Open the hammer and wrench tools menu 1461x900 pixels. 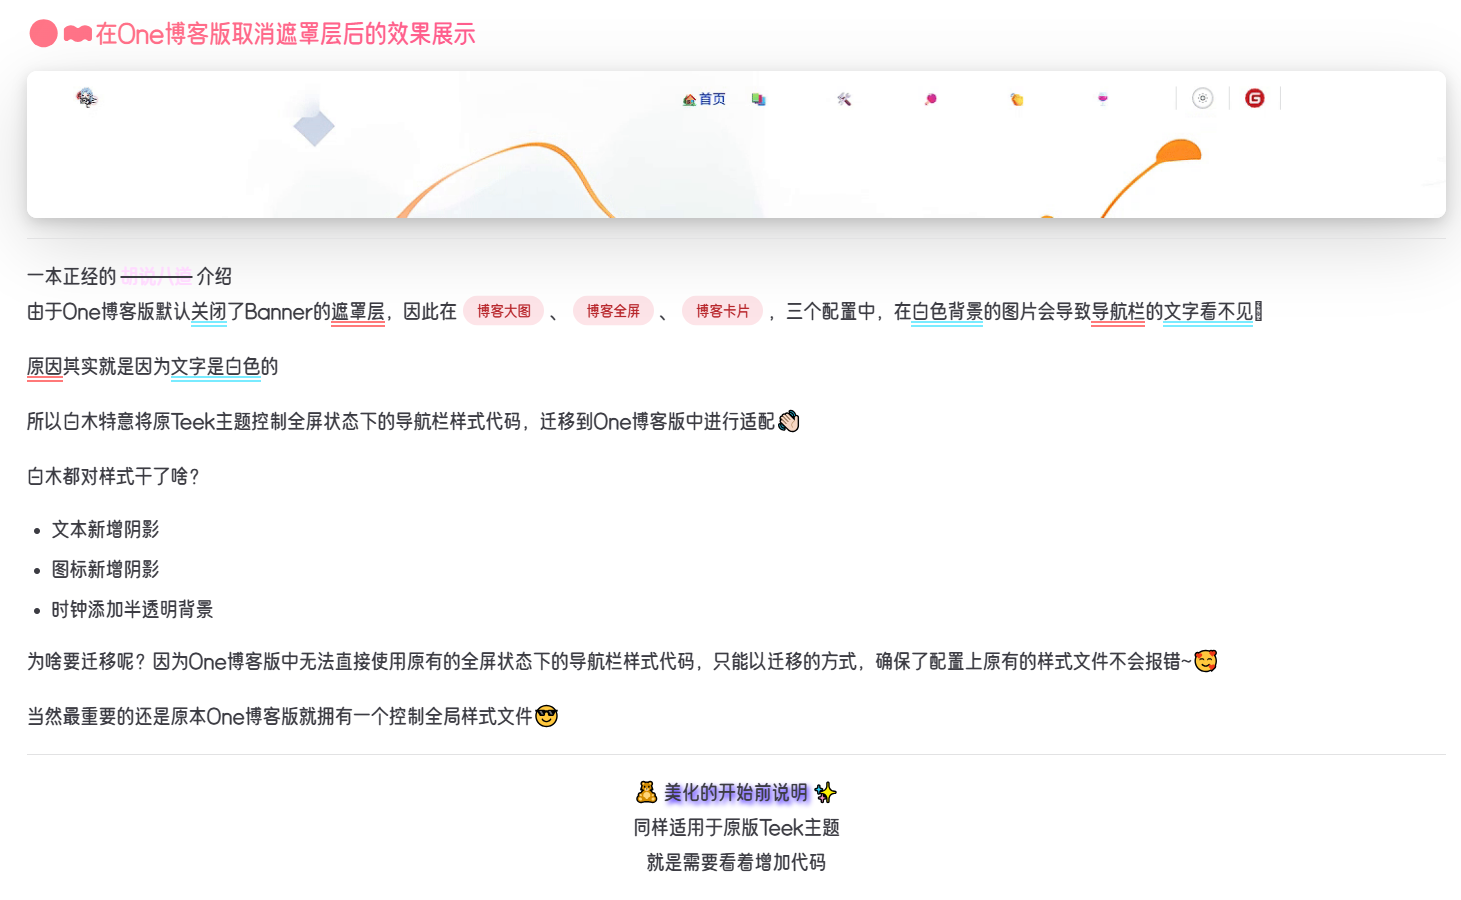pyautogui.click(x=844, y=99)
